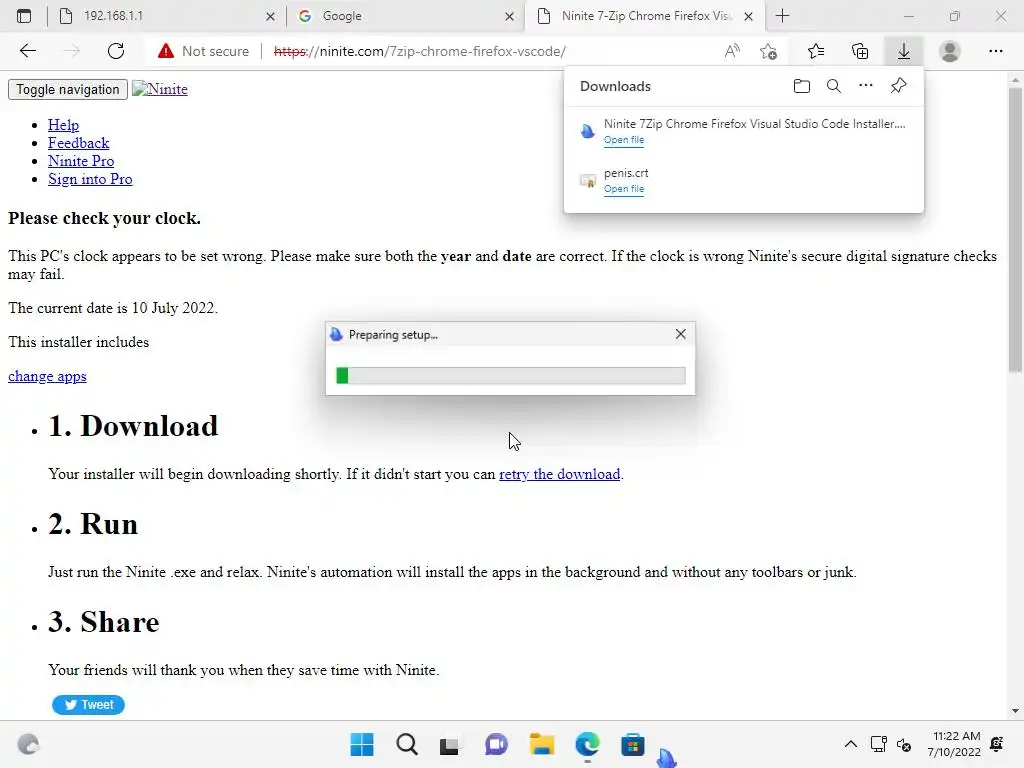Open network status in system tray

tap(878, 744)
